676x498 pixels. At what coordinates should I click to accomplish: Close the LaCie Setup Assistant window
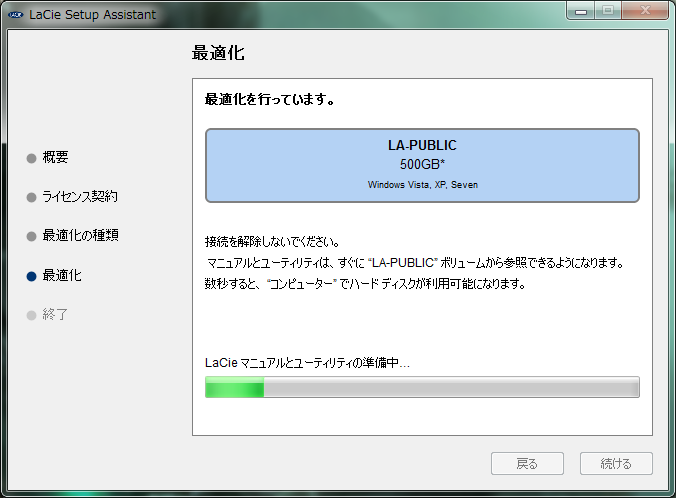point(645,10)
